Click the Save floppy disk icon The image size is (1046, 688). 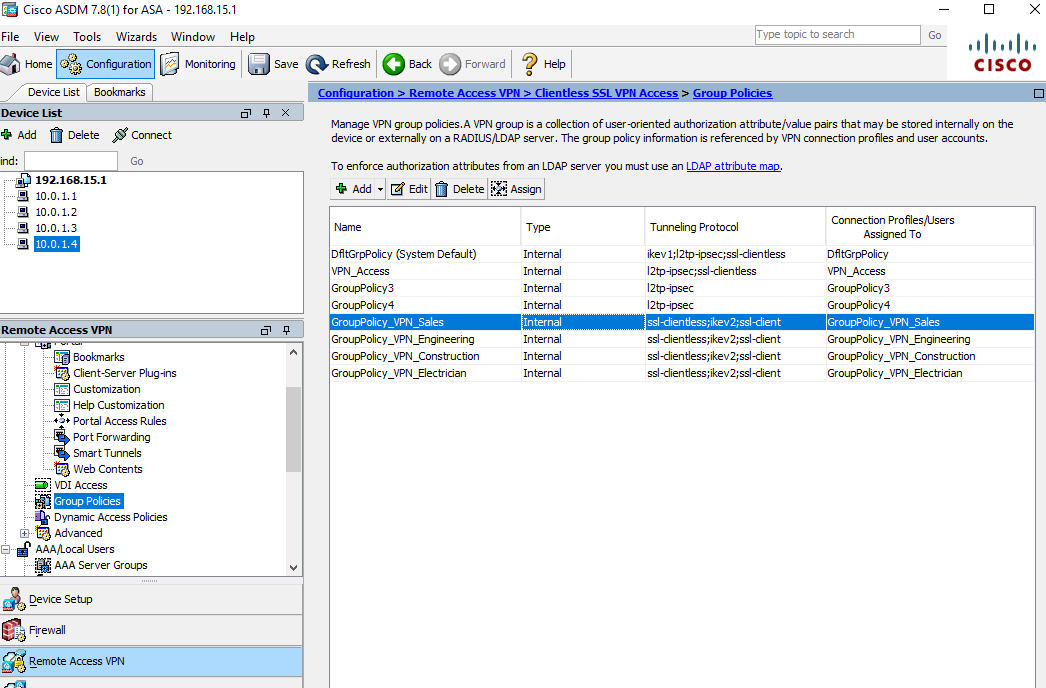tap(259, 64)
